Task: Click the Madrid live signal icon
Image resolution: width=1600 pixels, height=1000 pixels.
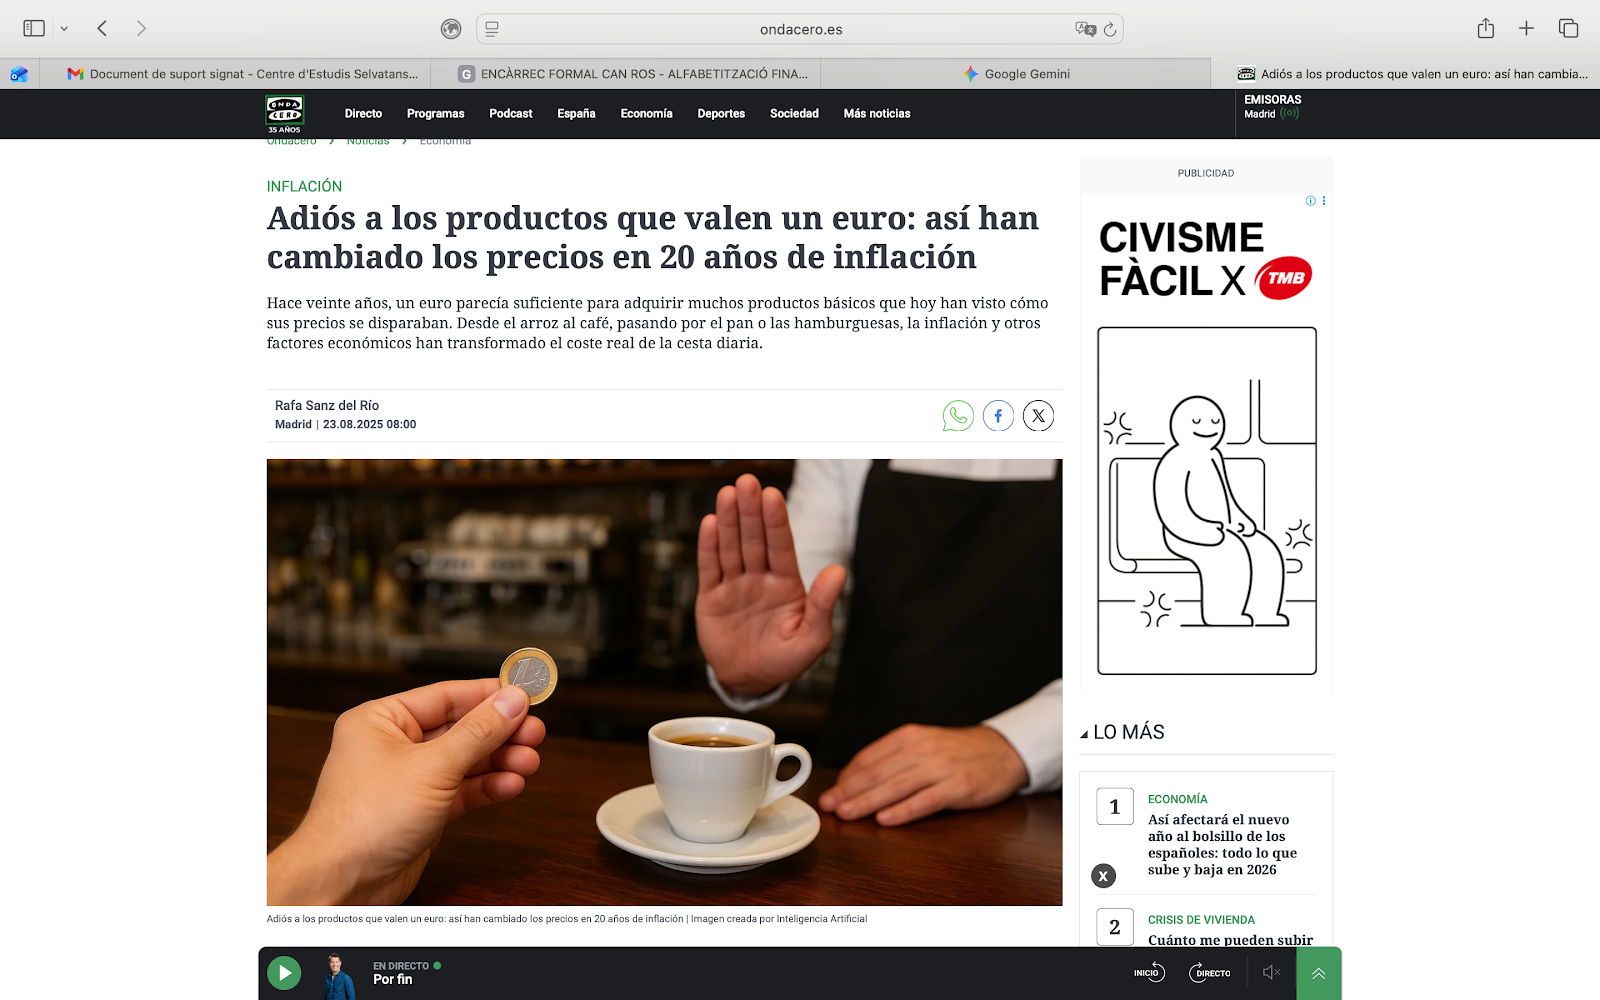Action: [x=1291, y=113]
